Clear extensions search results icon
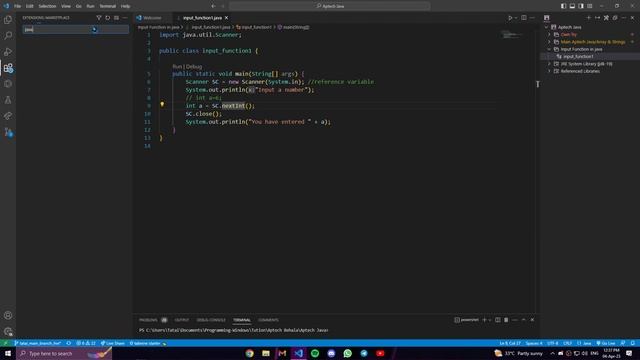The image size is (640, 360). coord(116,18)
